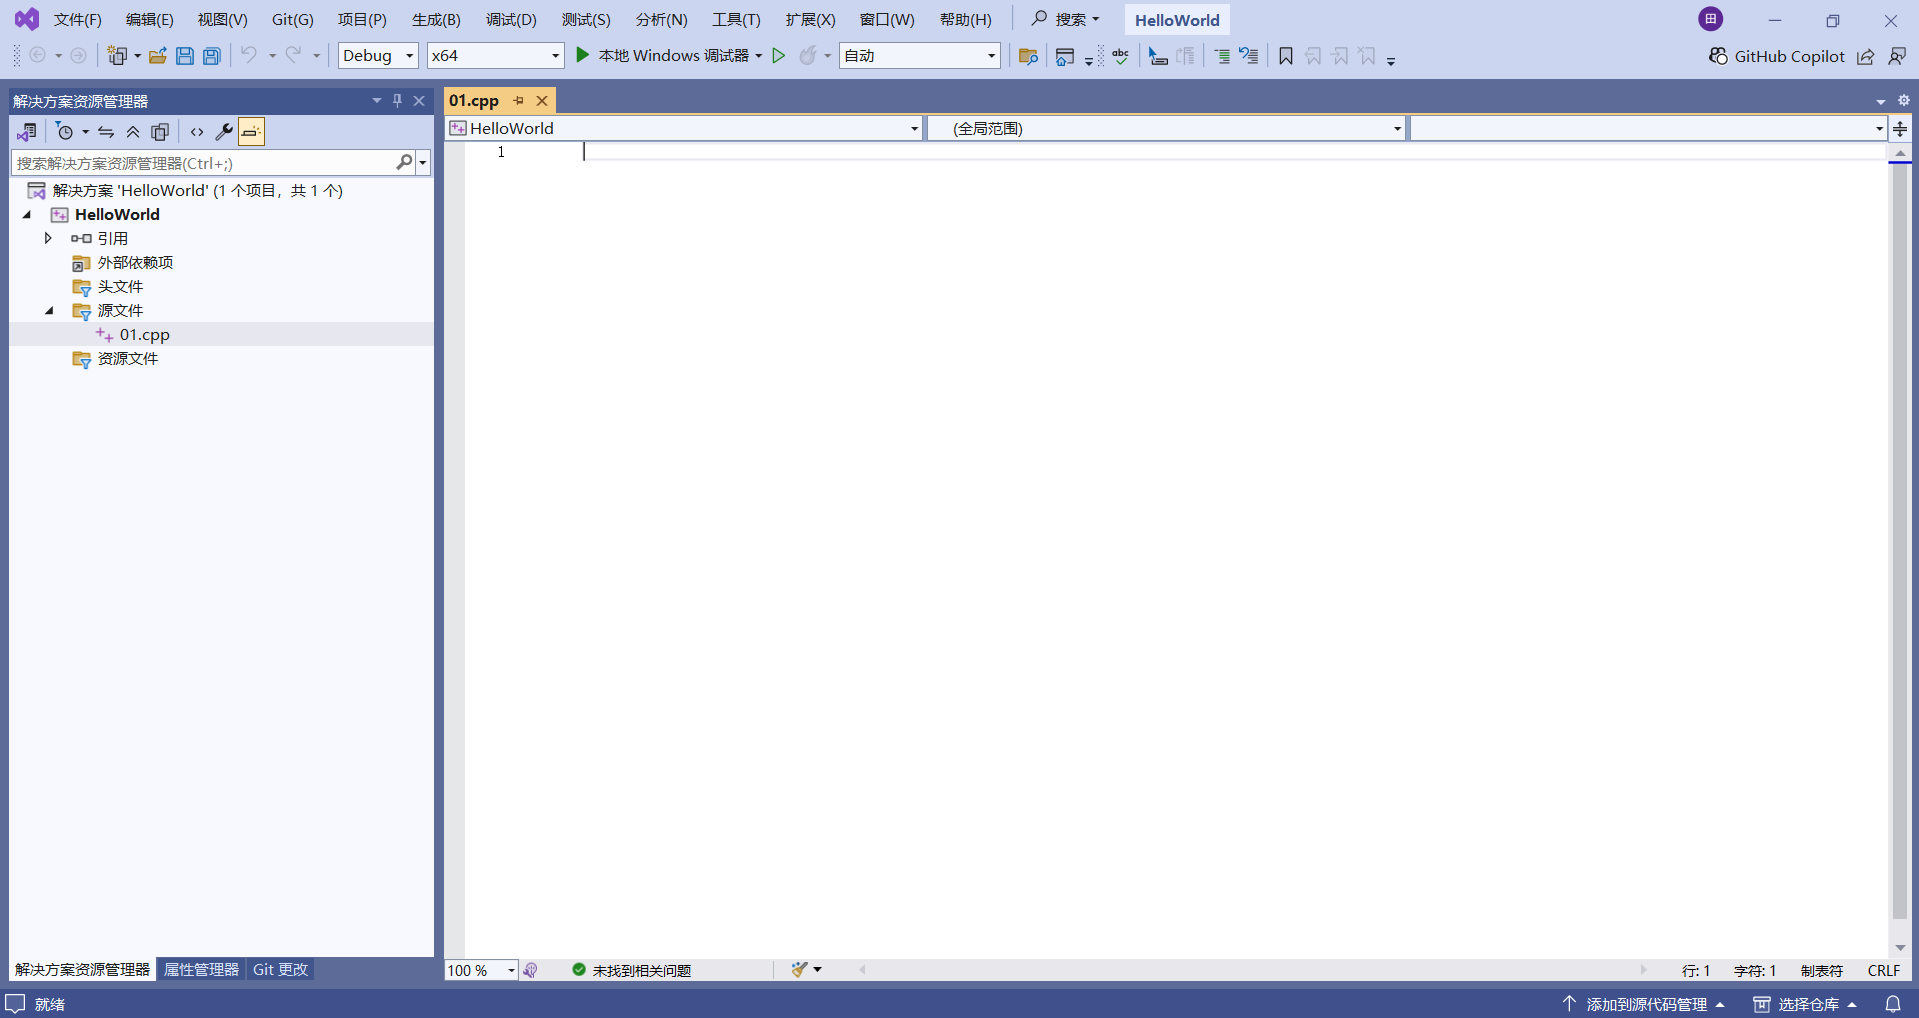Switch to the Git 更改 tab
The width and height of the screenshot is (1919, 1018).
click(x=280, y=969)
